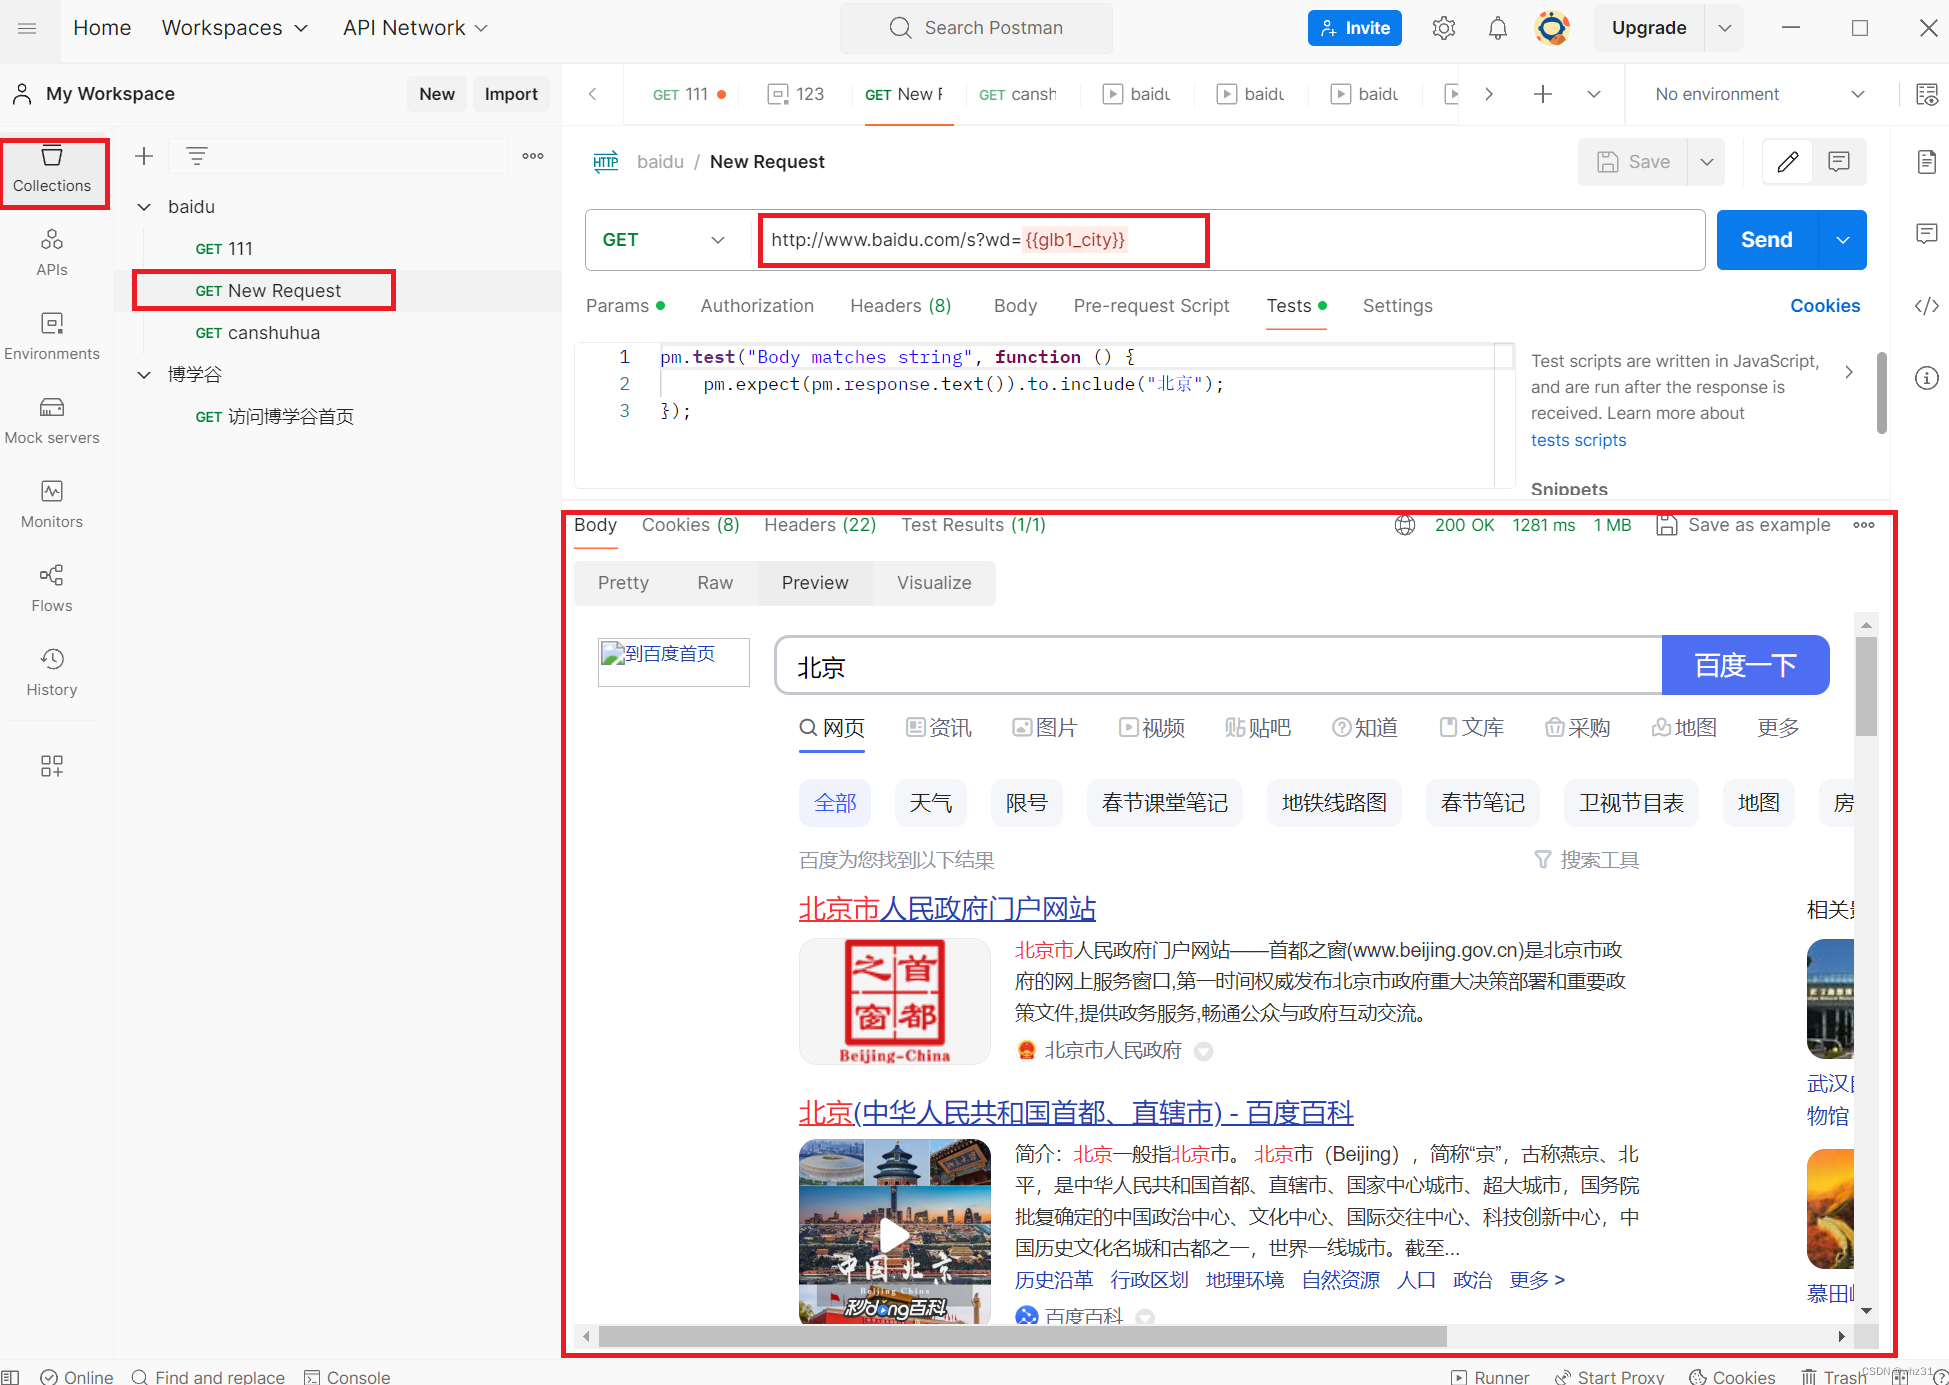
Task: Click the settings gear icon
Action: (1443, 28)
